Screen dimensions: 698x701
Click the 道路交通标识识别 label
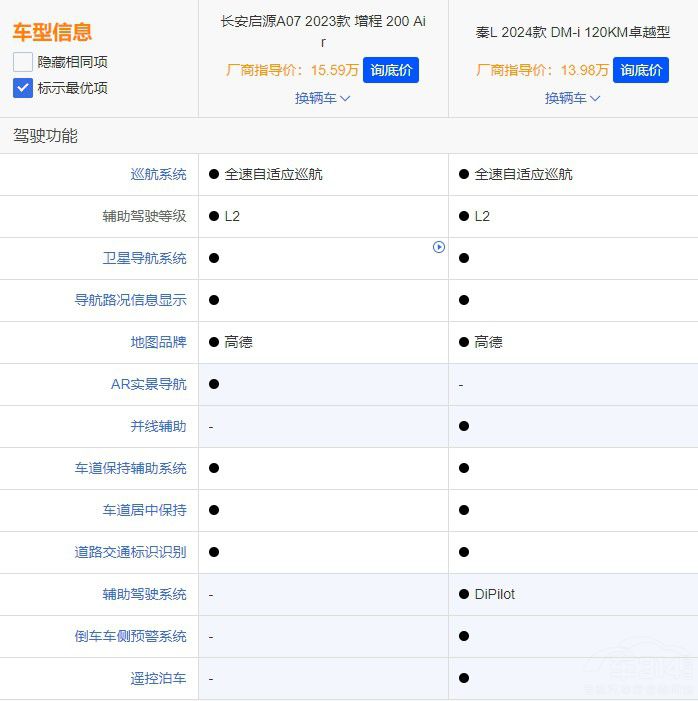pos(130,552)
